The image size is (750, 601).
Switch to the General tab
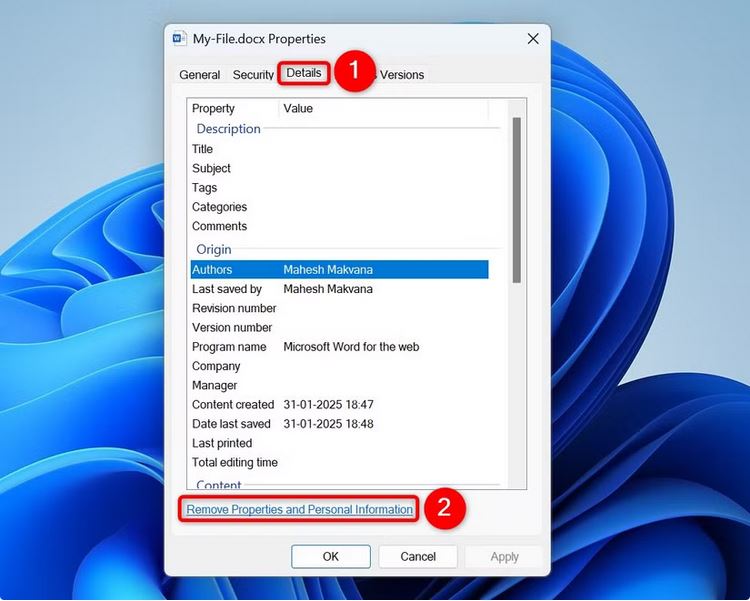tap(199, 75)
